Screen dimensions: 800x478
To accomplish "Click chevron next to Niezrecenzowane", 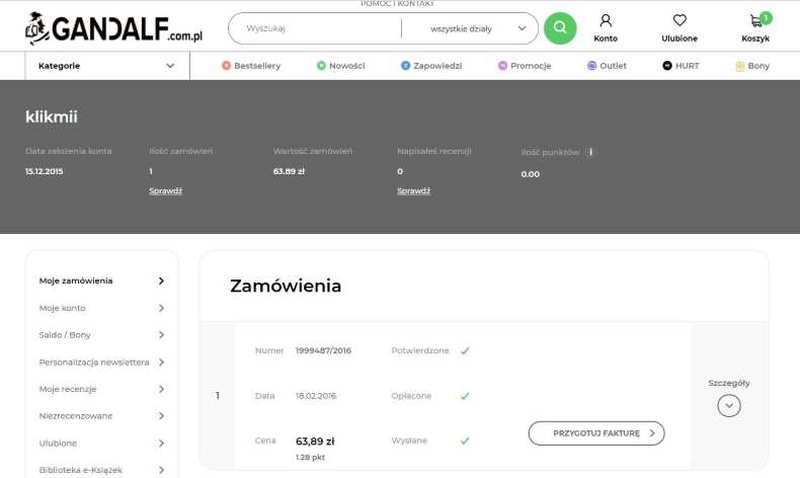I will (x=161, y=416).
